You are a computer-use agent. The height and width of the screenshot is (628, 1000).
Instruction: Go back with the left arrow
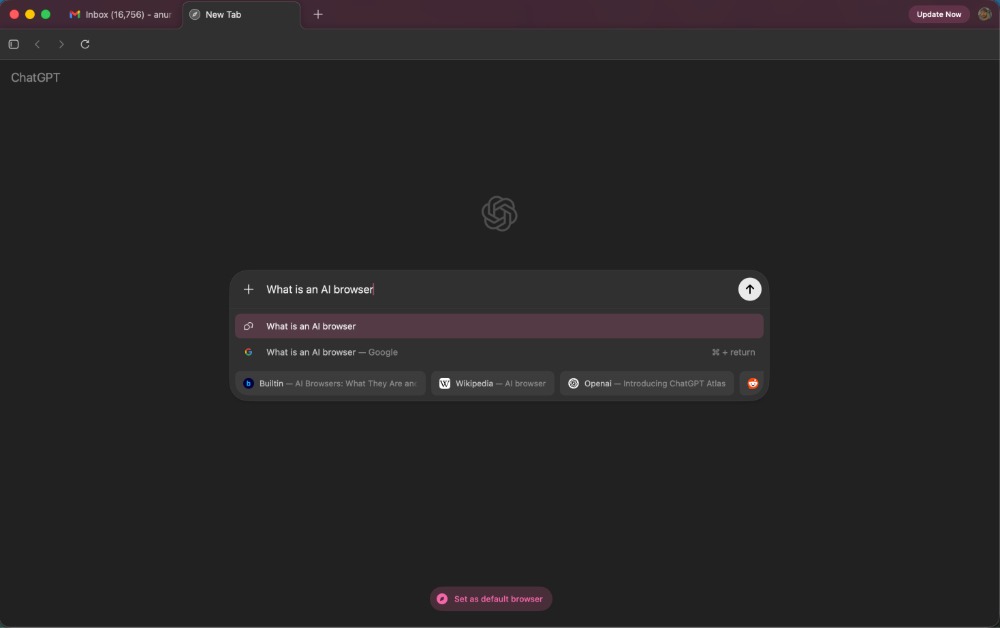tap(37, 44)
